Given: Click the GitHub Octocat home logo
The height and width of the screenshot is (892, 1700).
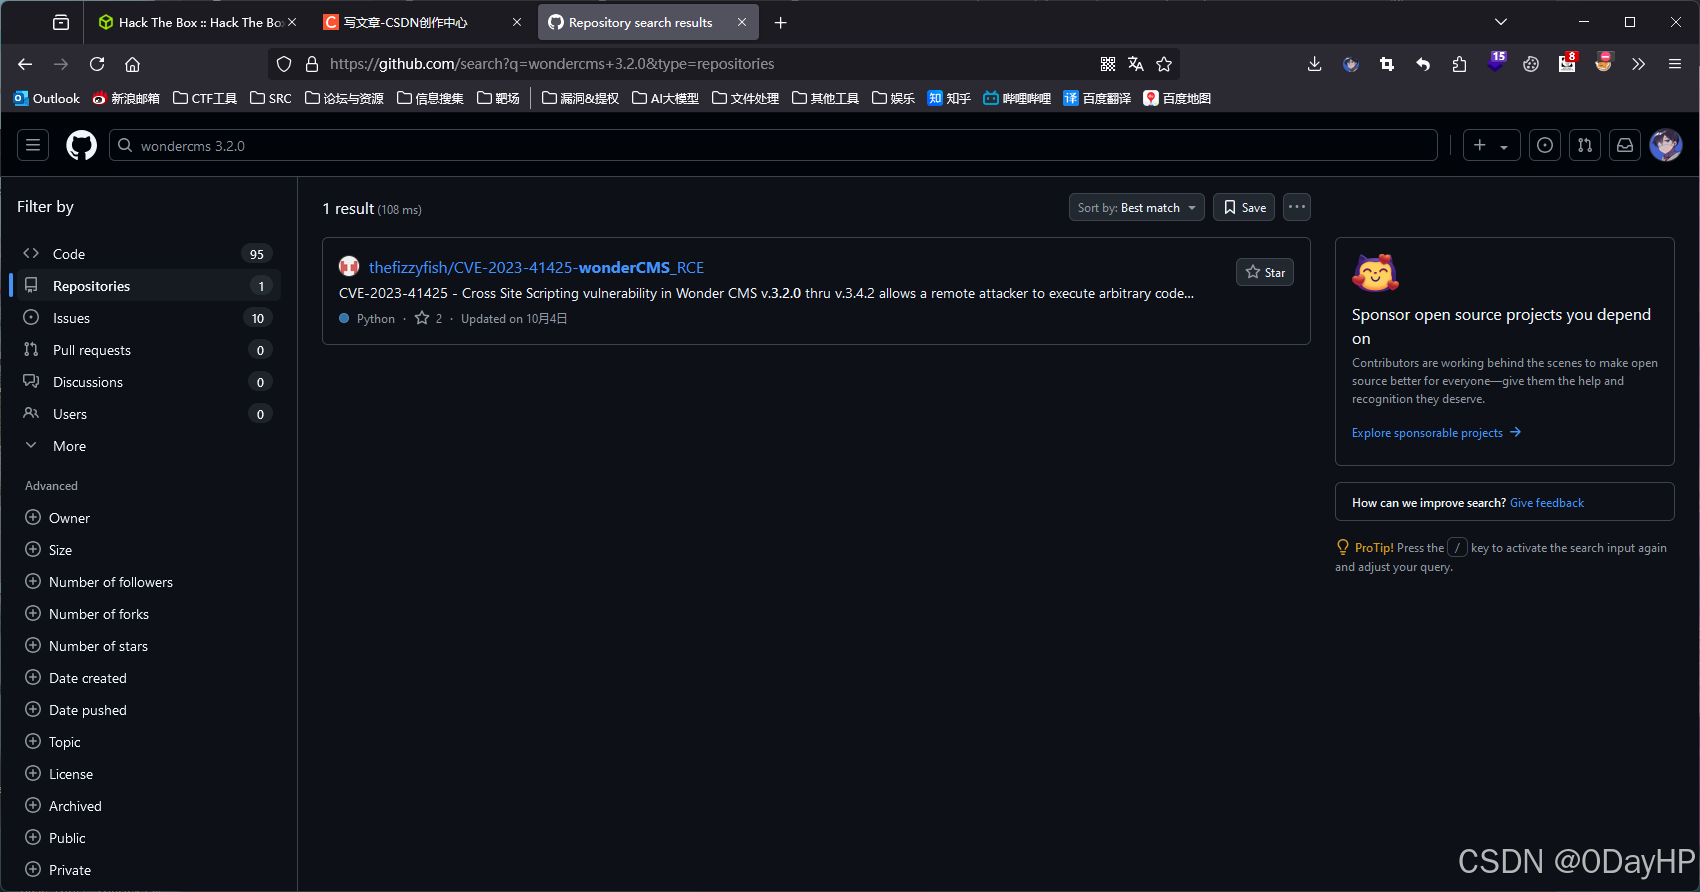Looking at the screenshot, I should [81, 145].
